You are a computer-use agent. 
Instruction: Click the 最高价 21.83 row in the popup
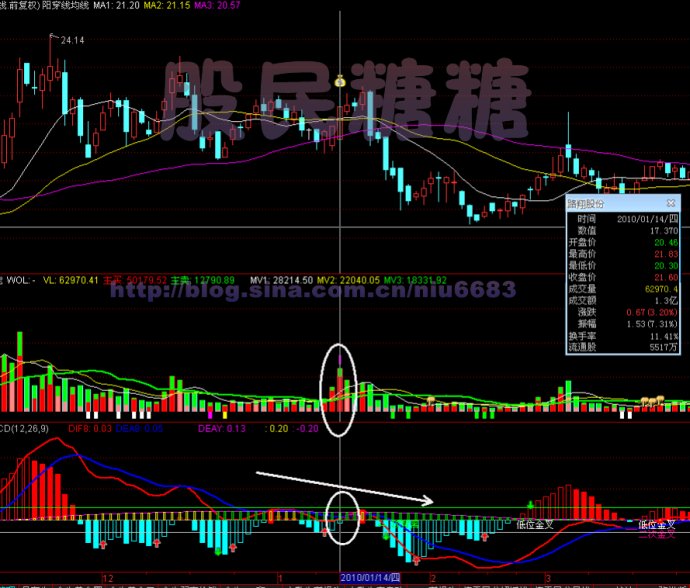623,254
